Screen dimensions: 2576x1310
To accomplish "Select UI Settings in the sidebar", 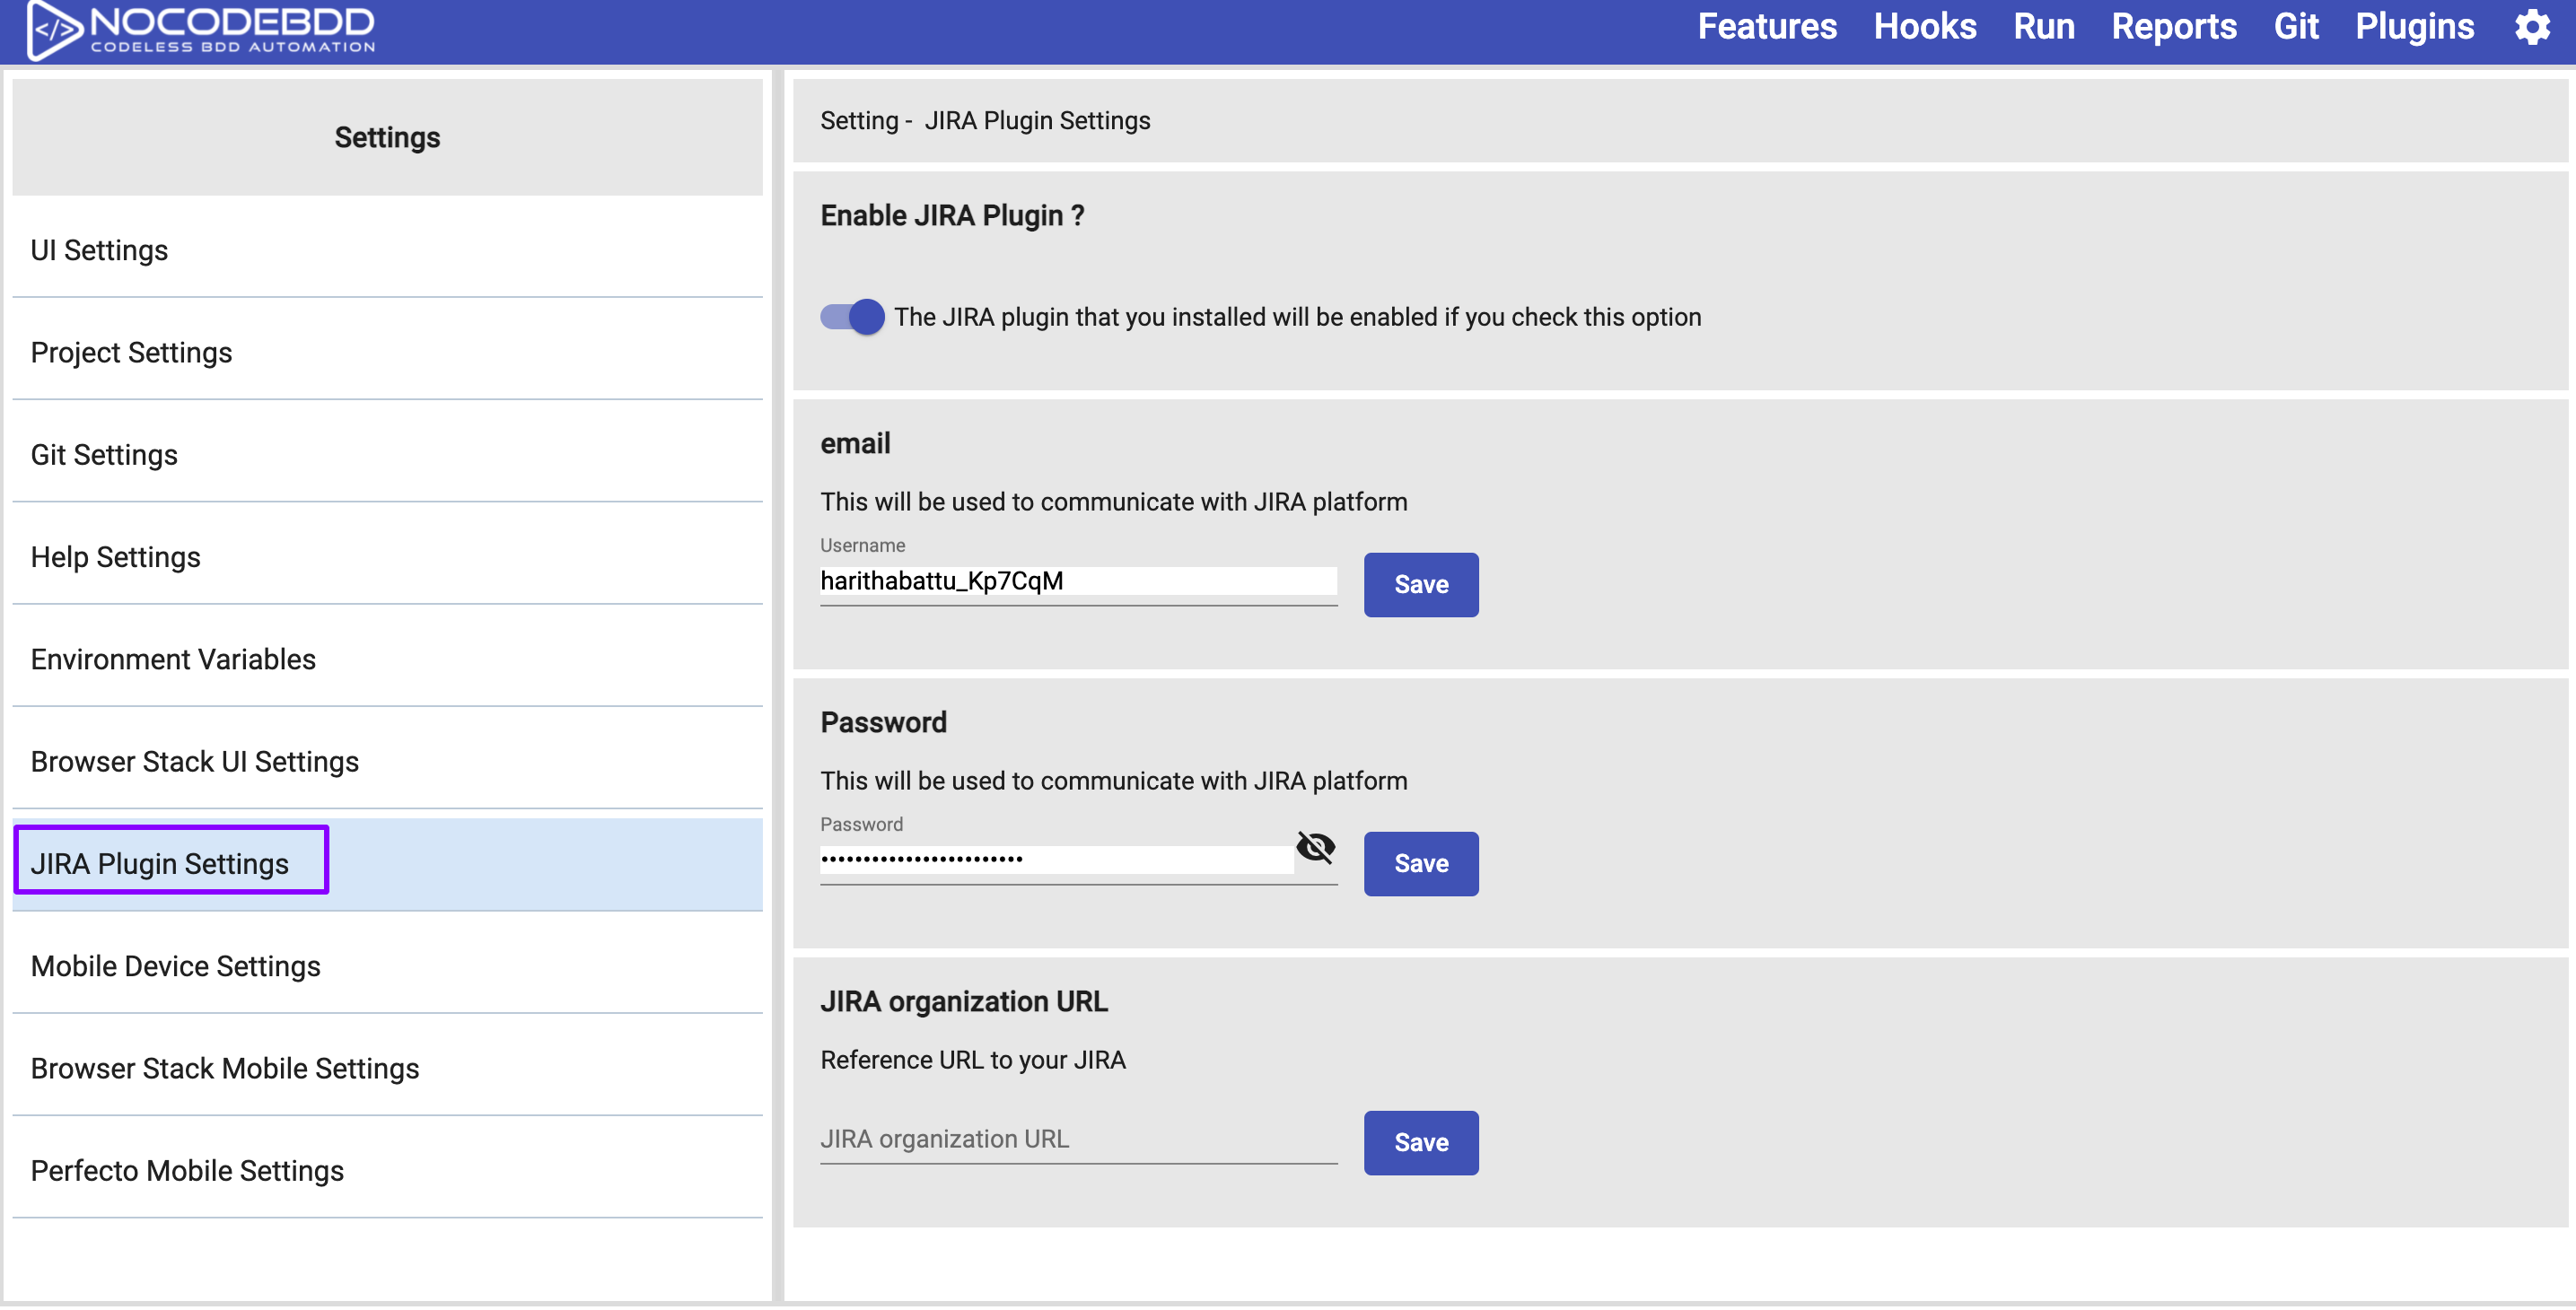I will point(99,250).
